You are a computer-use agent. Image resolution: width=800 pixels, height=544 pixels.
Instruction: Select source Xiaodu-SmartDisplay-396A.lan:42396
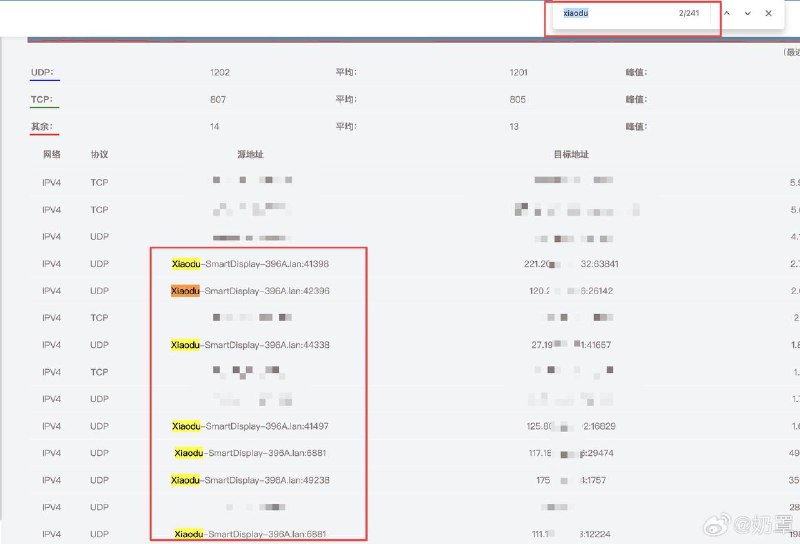point(251,291)
